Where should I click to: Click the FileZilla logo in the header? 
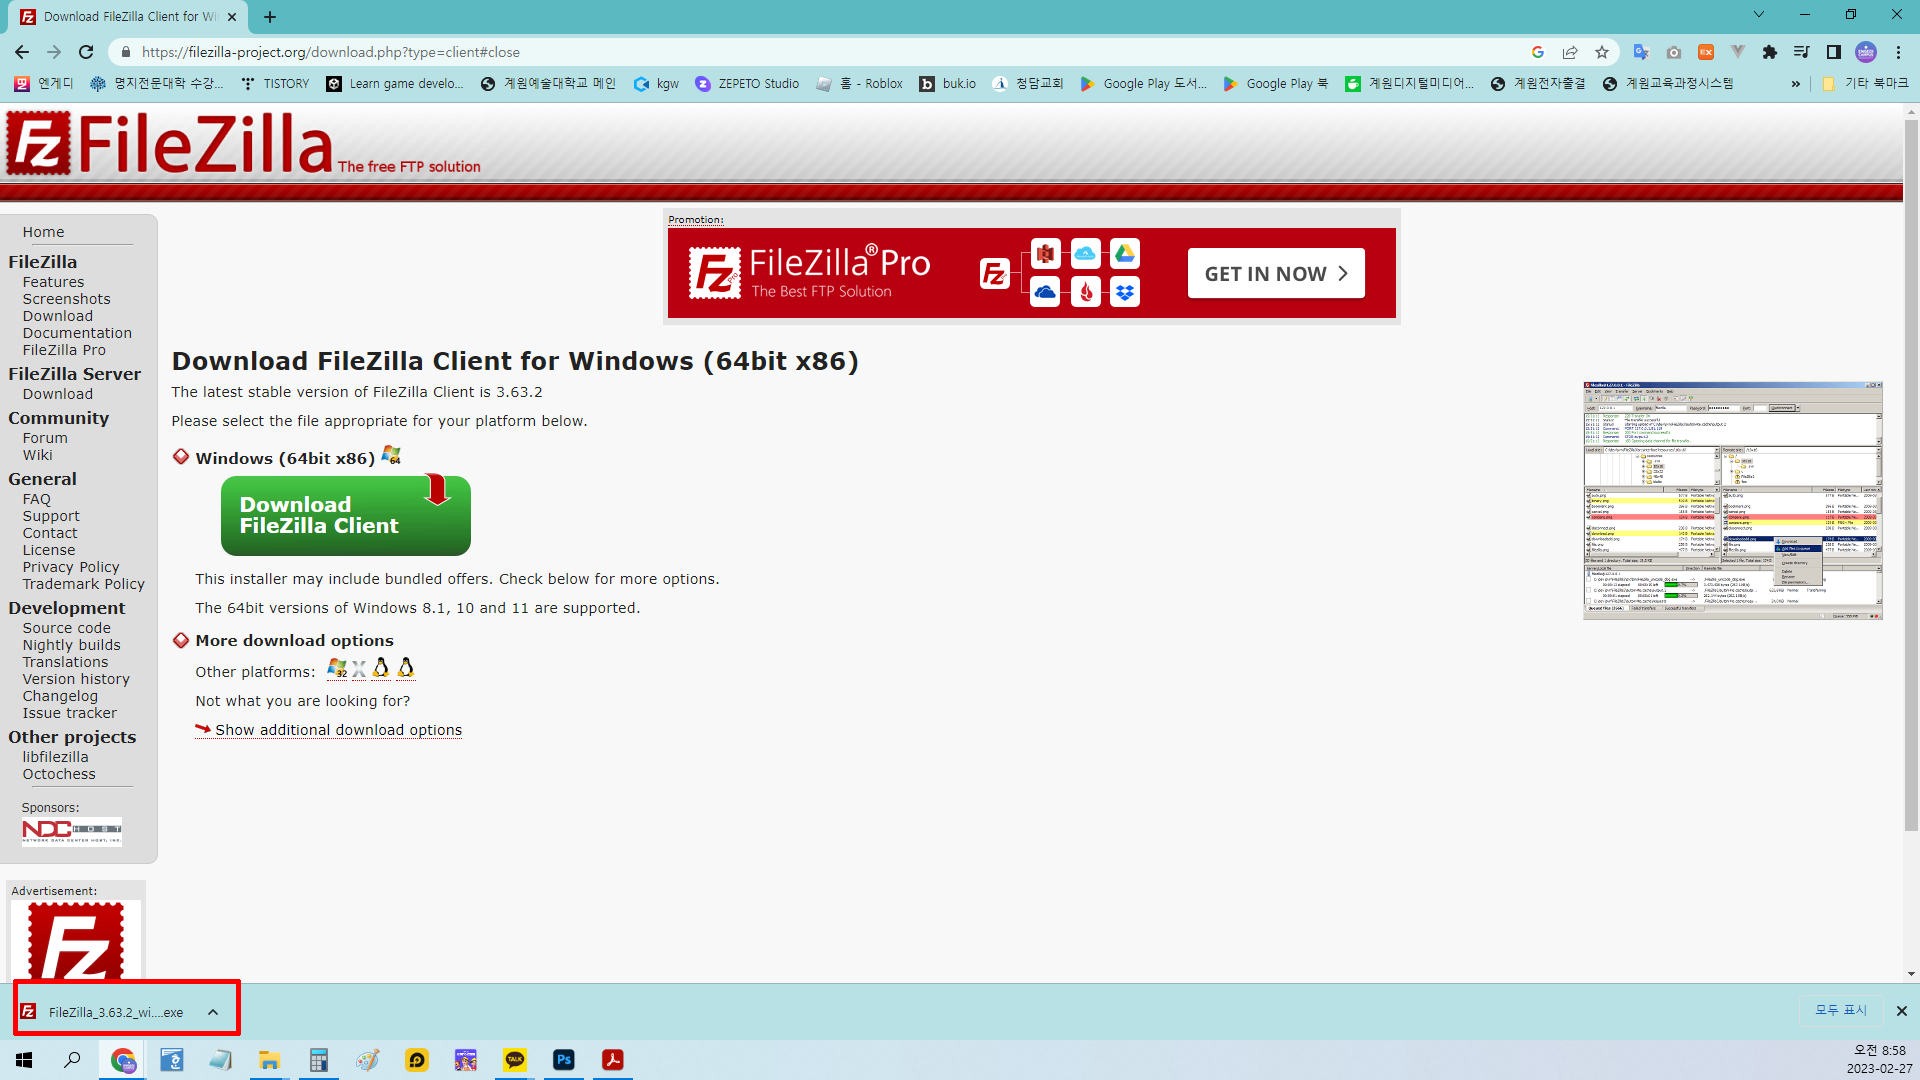pos(170,143)
